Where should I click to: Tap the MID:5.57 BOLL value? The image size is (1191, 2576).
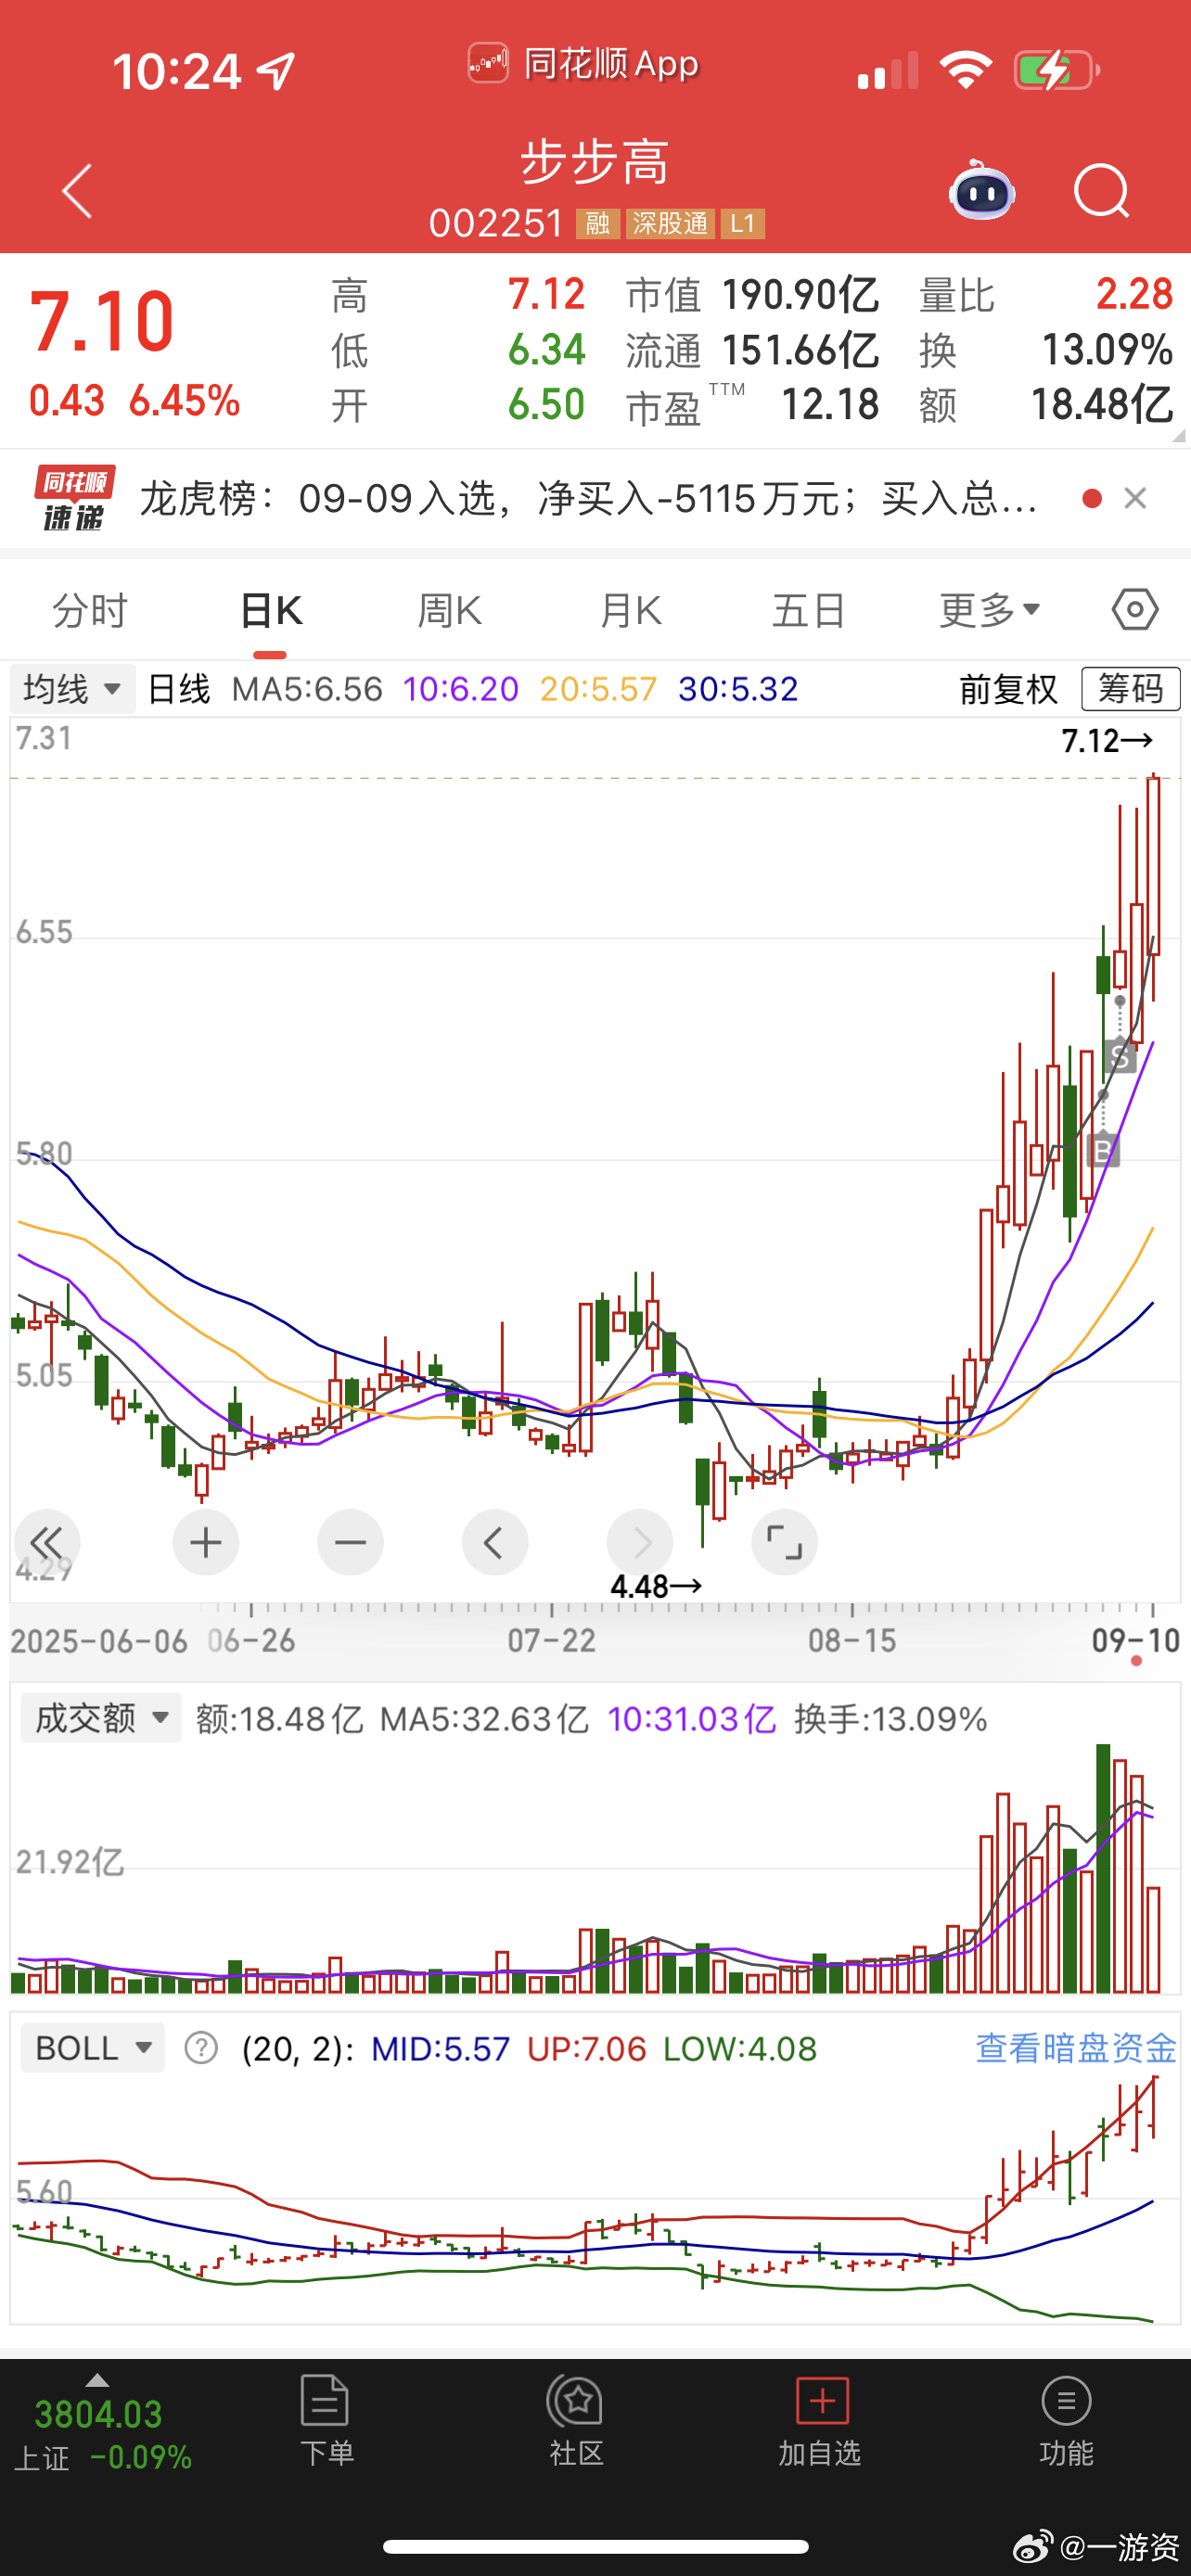[x=440, y=2049]
